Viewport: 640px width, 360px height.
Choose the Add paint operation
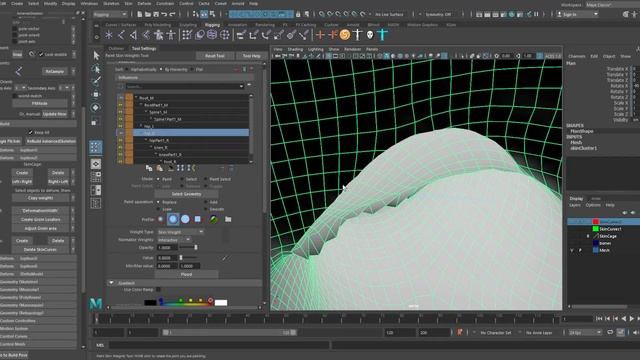(206, 202)
